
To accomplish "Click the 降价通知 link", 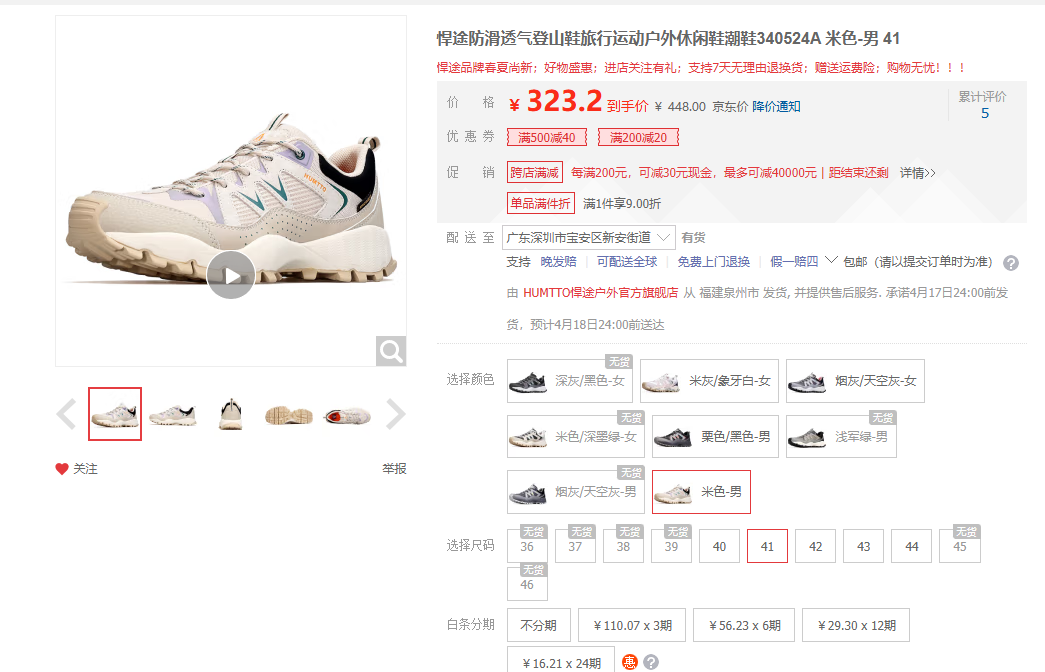I will click(776, 106).
